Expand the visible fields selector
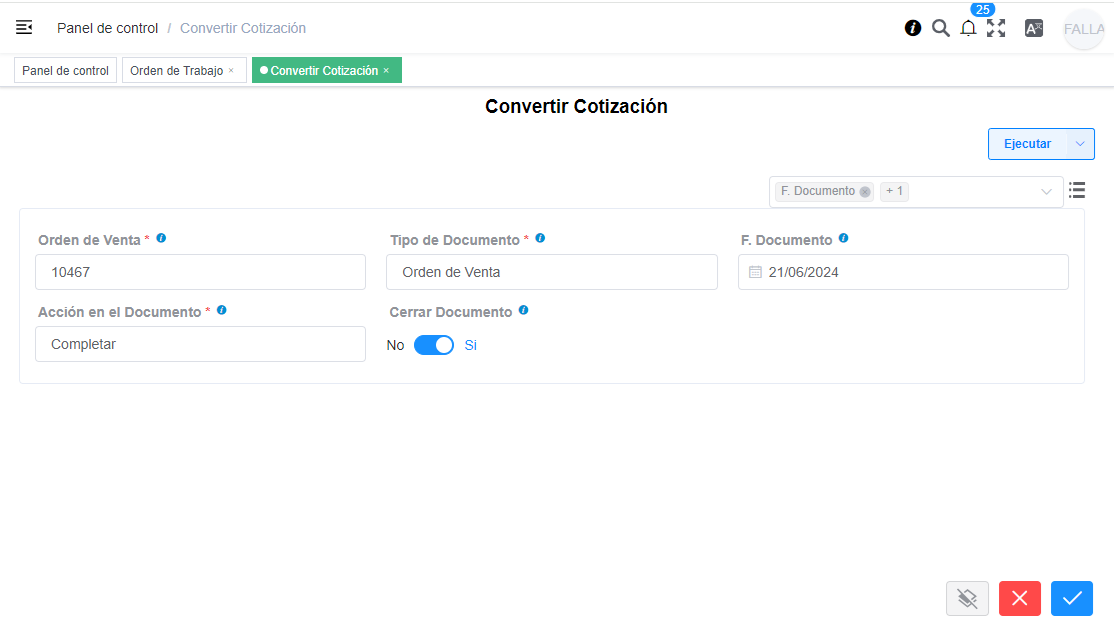This screenshot has width=1114, height=631. [x=1046, y=192]
